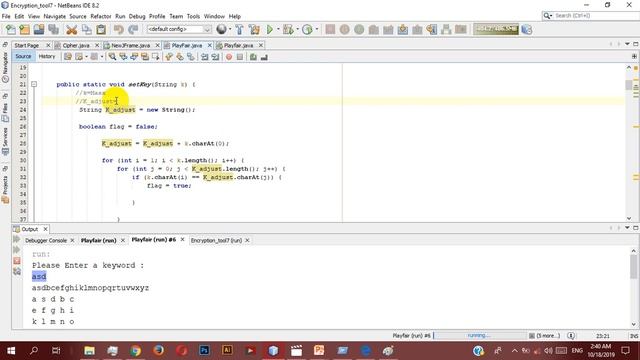Click the Copy toolbar icon
640x360 pixels.
click(x=87, y=29)
